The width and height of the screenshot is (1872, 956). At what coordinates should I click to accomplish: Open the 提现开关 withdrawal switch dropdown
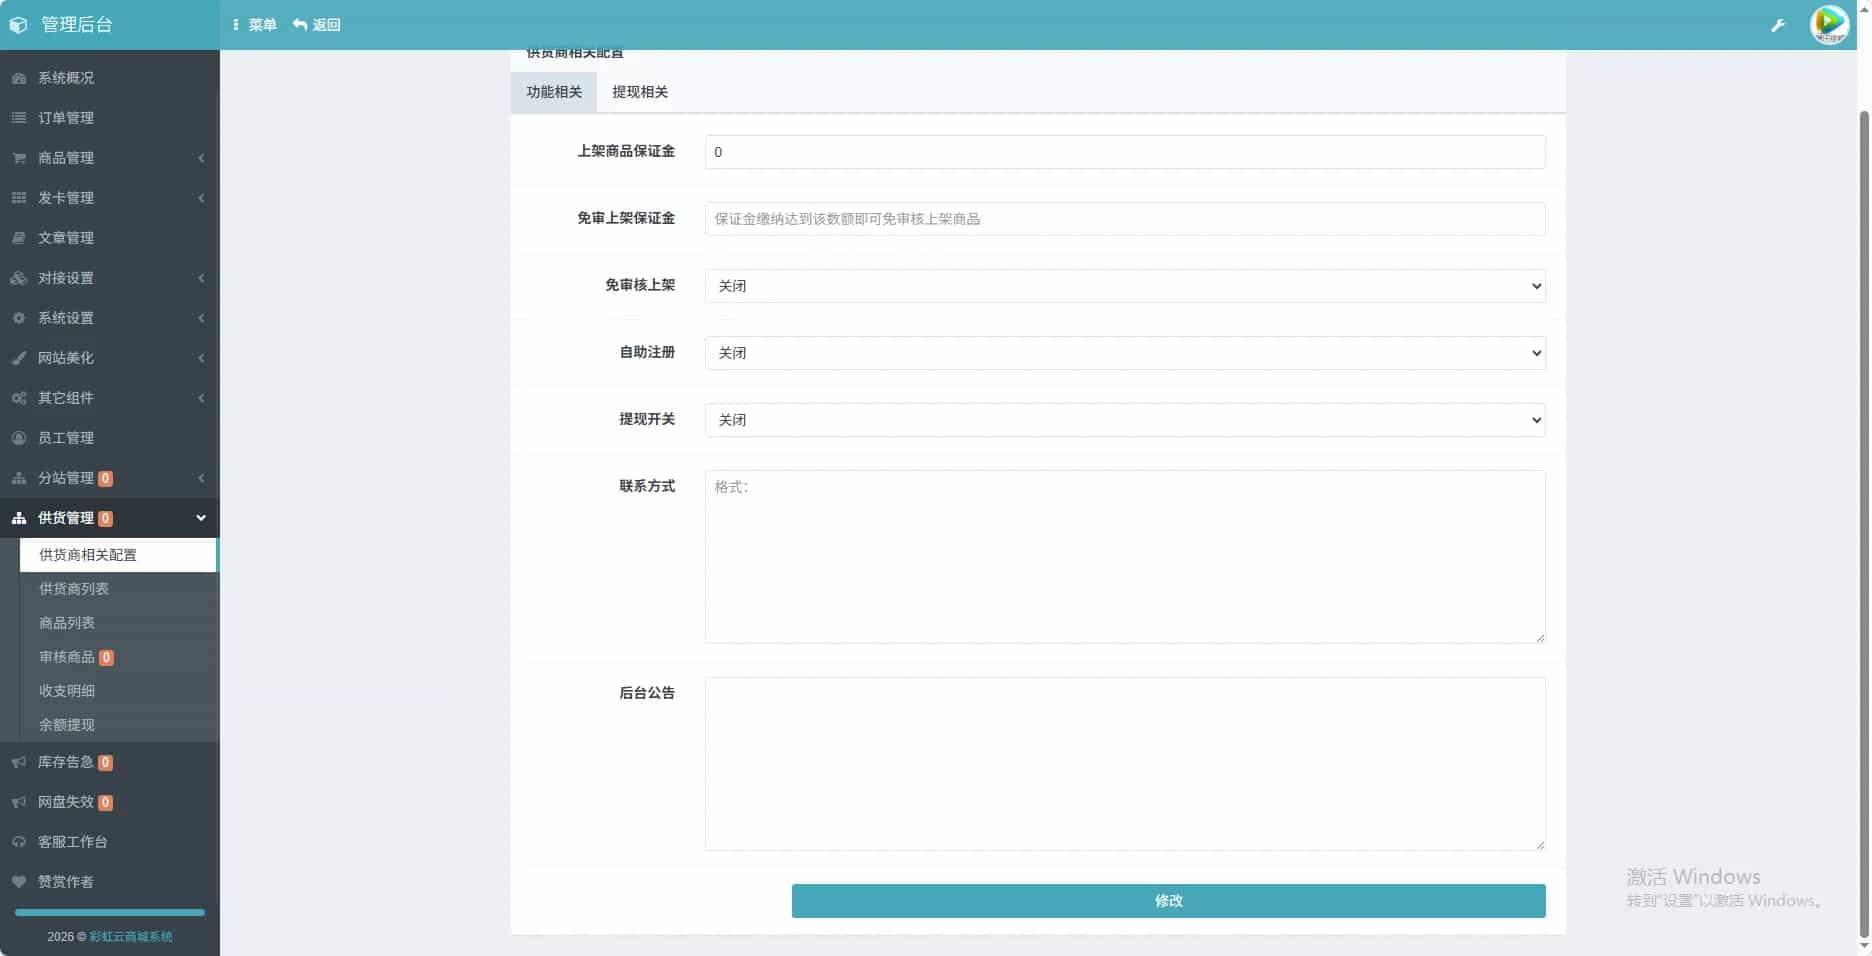pos(1124,420)
